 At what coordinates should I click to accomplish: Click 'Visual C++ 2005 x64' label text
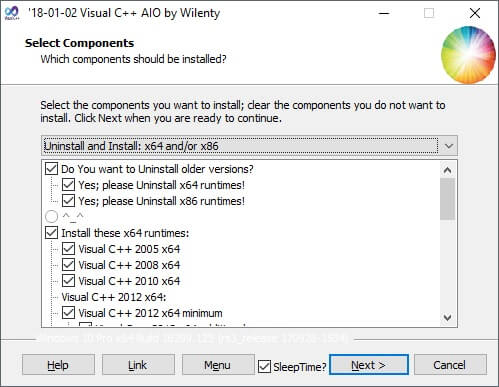(x=129, y=249)
